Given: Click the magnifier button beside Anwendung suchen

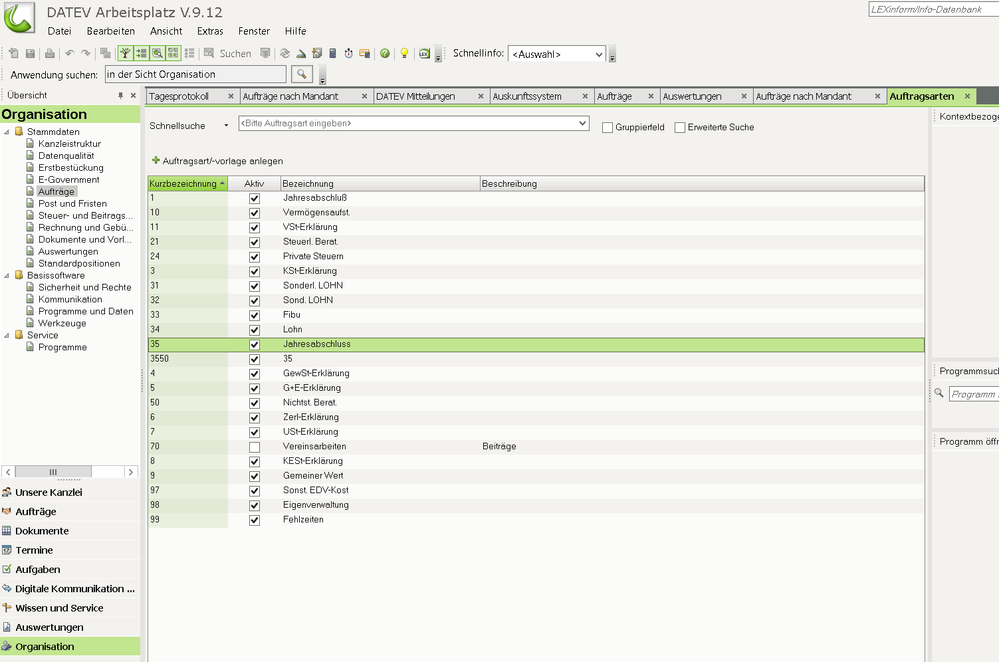Looking at the screenshot, I should click(x=302, y=74).
